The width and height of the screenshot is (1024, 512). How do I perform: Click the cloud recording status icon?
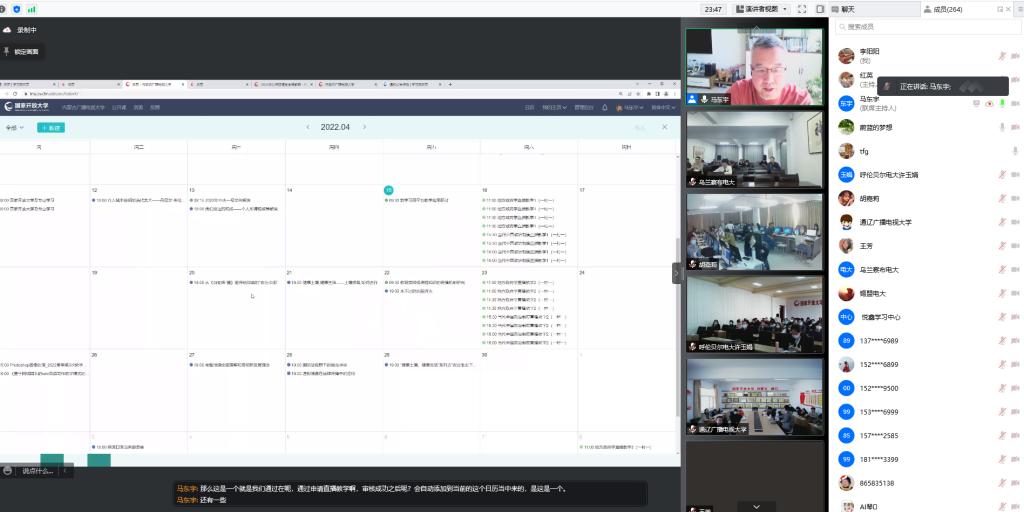coord(7,30)
